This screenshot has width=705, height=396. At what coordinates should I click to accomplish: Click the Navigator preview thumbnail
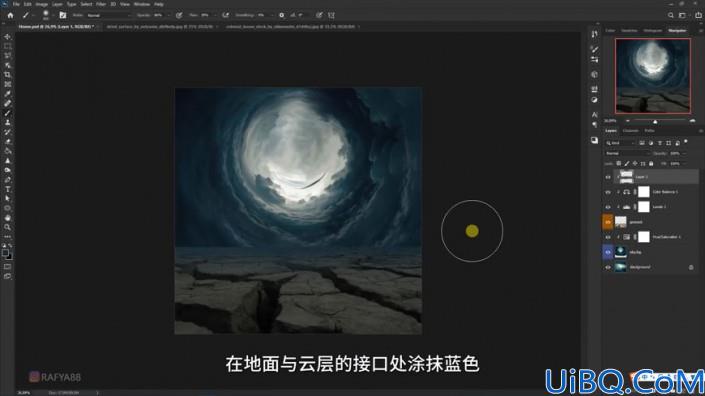[x=653, y=76]
